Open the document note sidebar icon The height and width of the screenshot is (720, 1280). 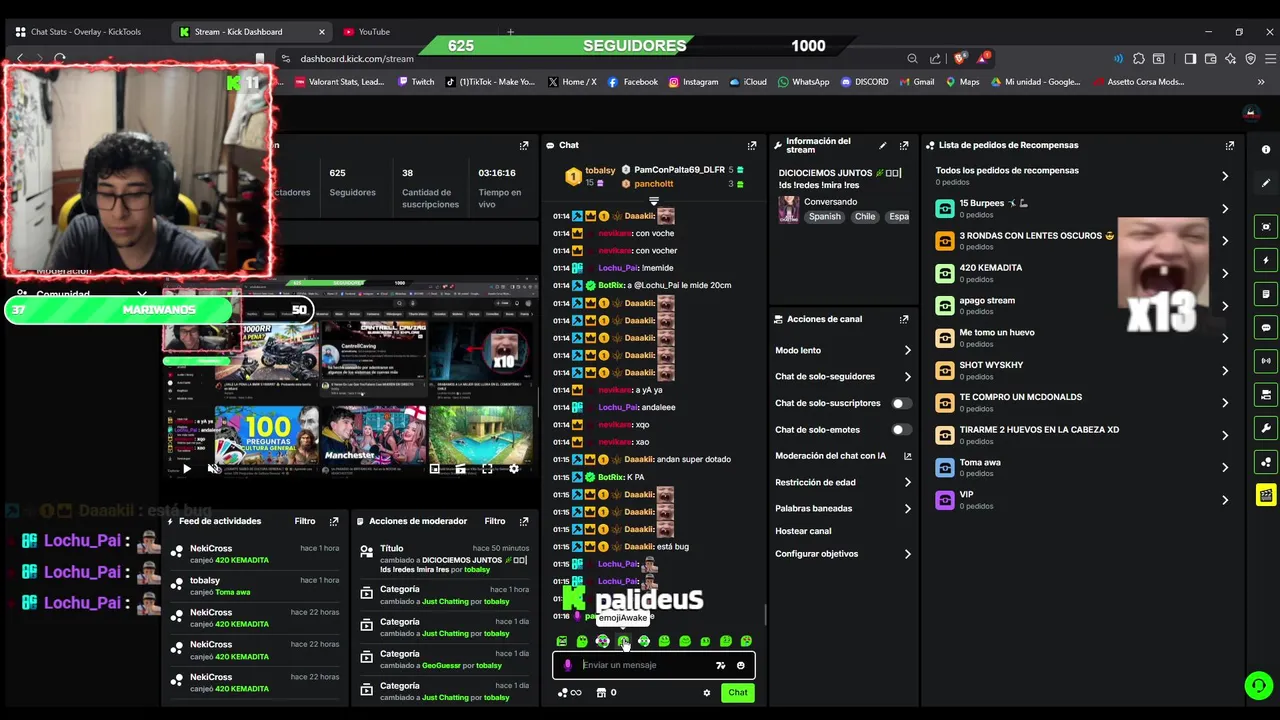(x=1266, y=294)
